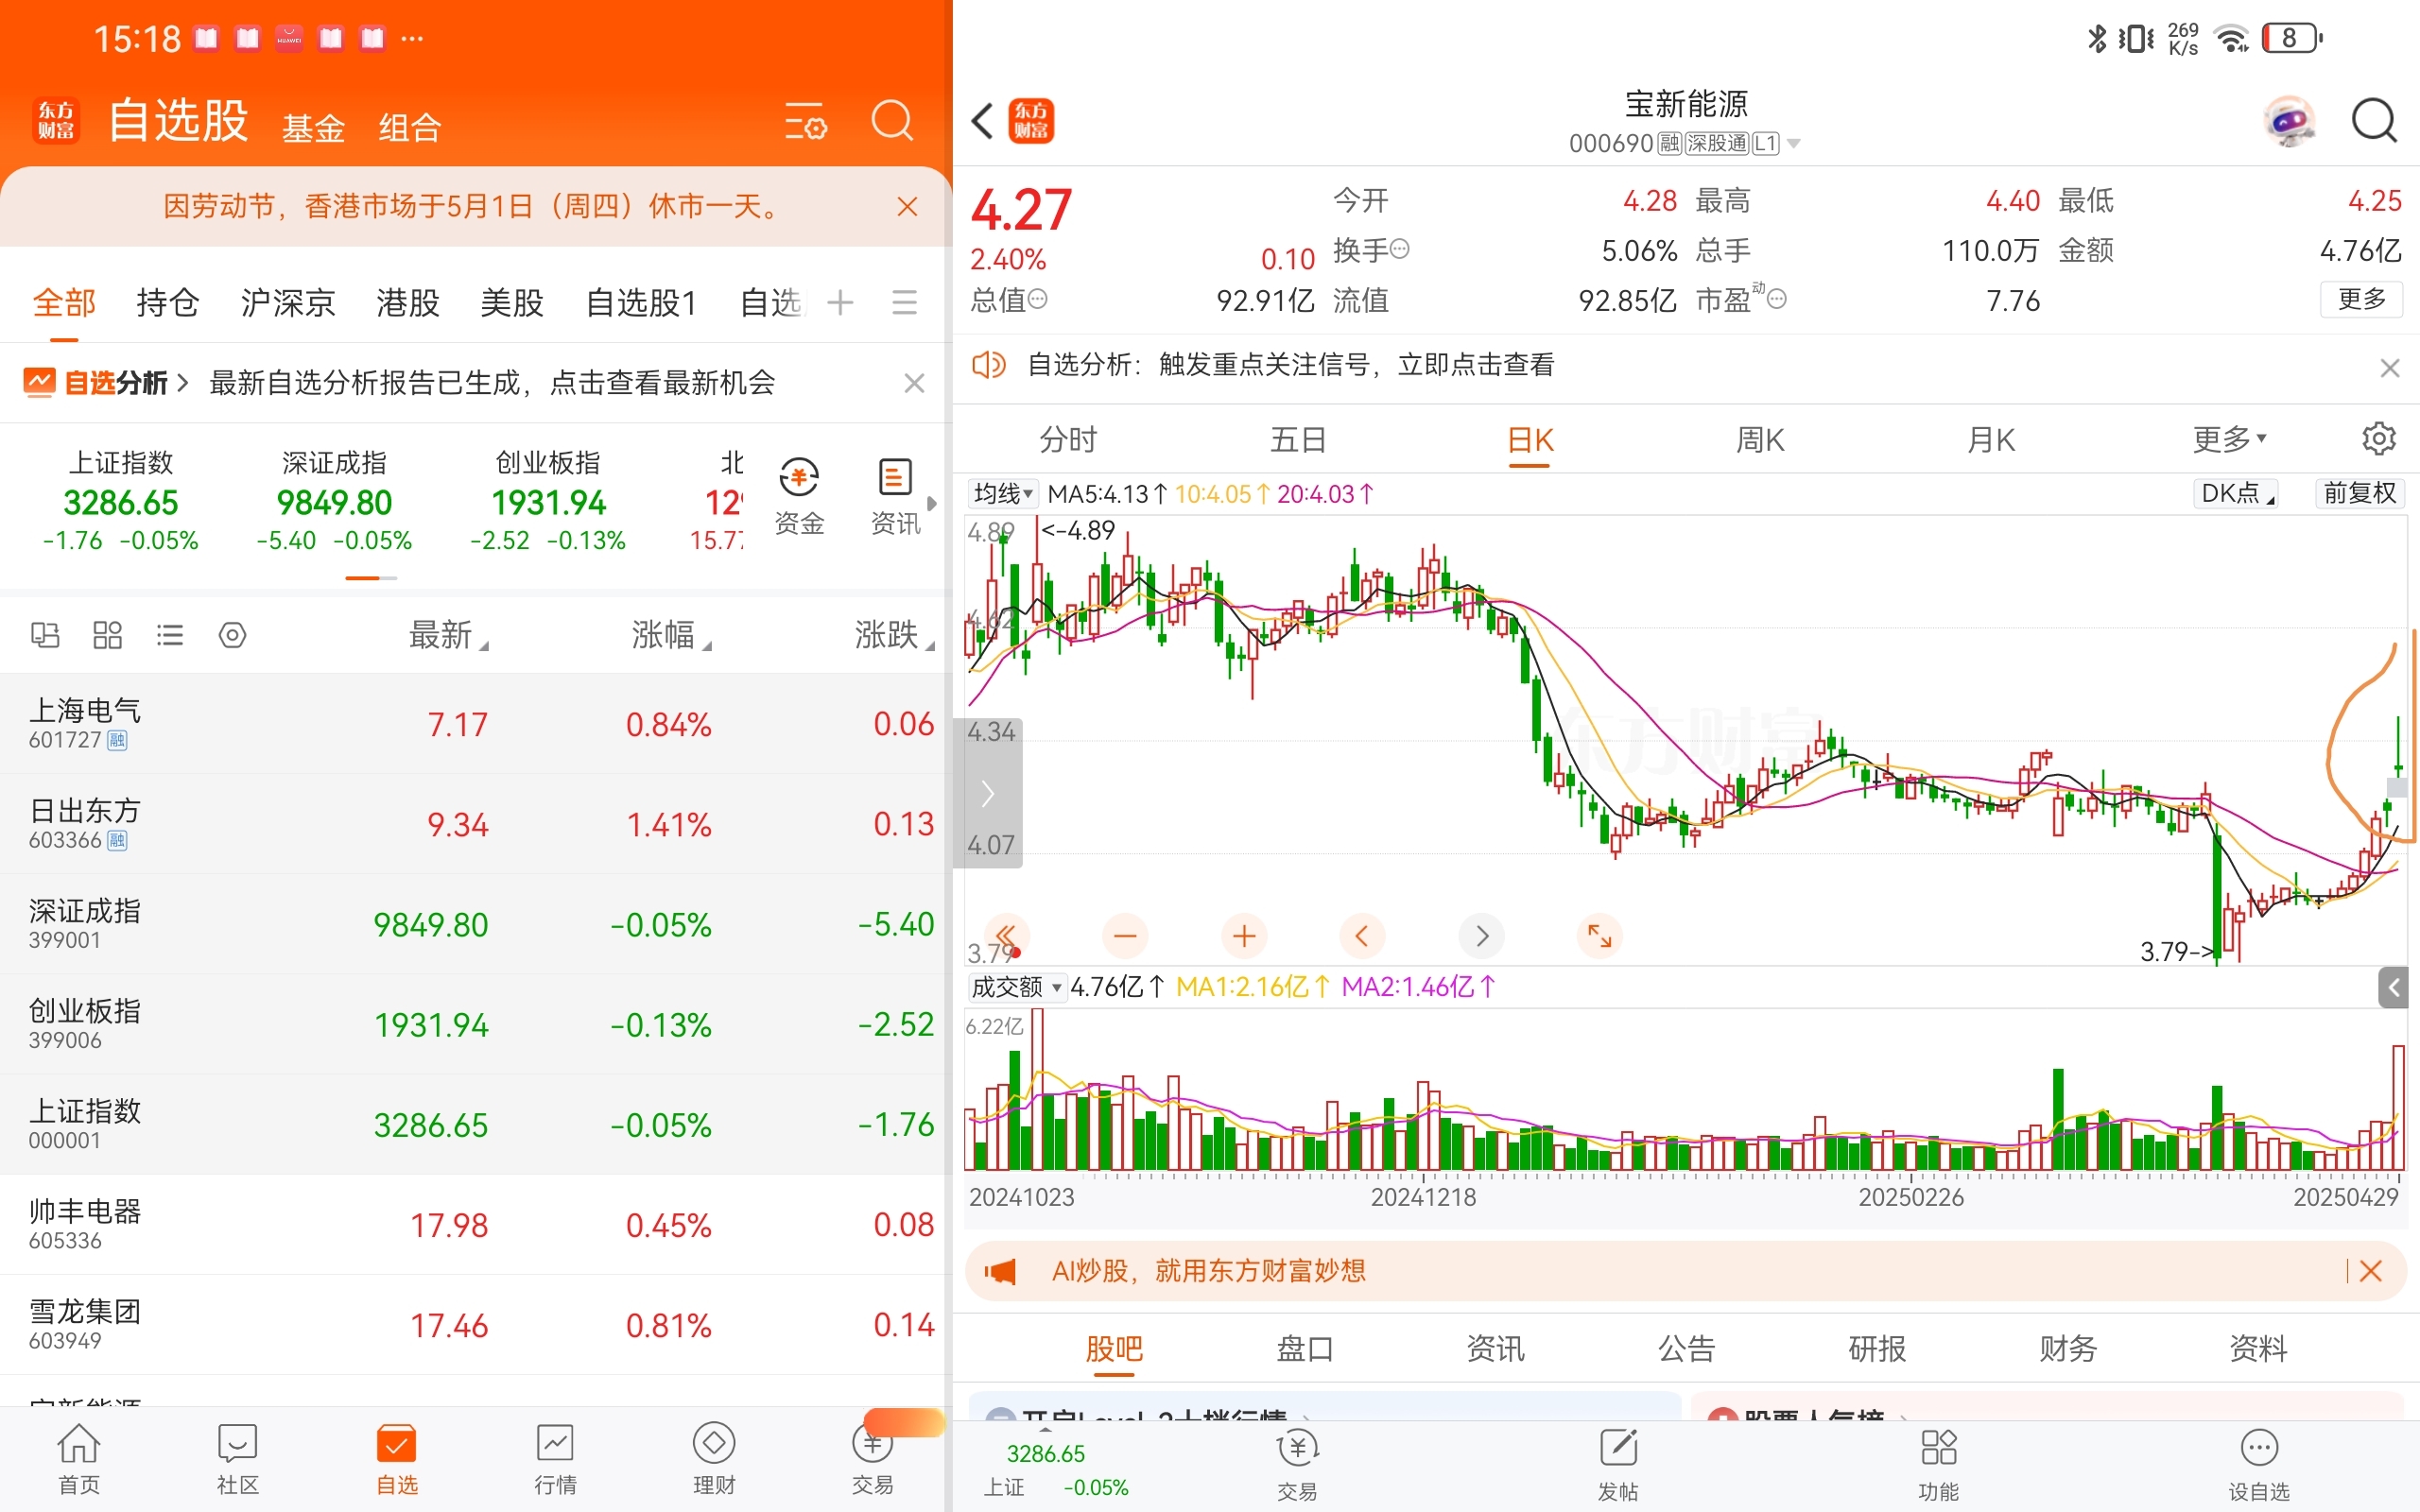Open 首页 home in bottom nav
Image resolution: width=2420 pixels, height=1512 pixels.
(79, 1460)
